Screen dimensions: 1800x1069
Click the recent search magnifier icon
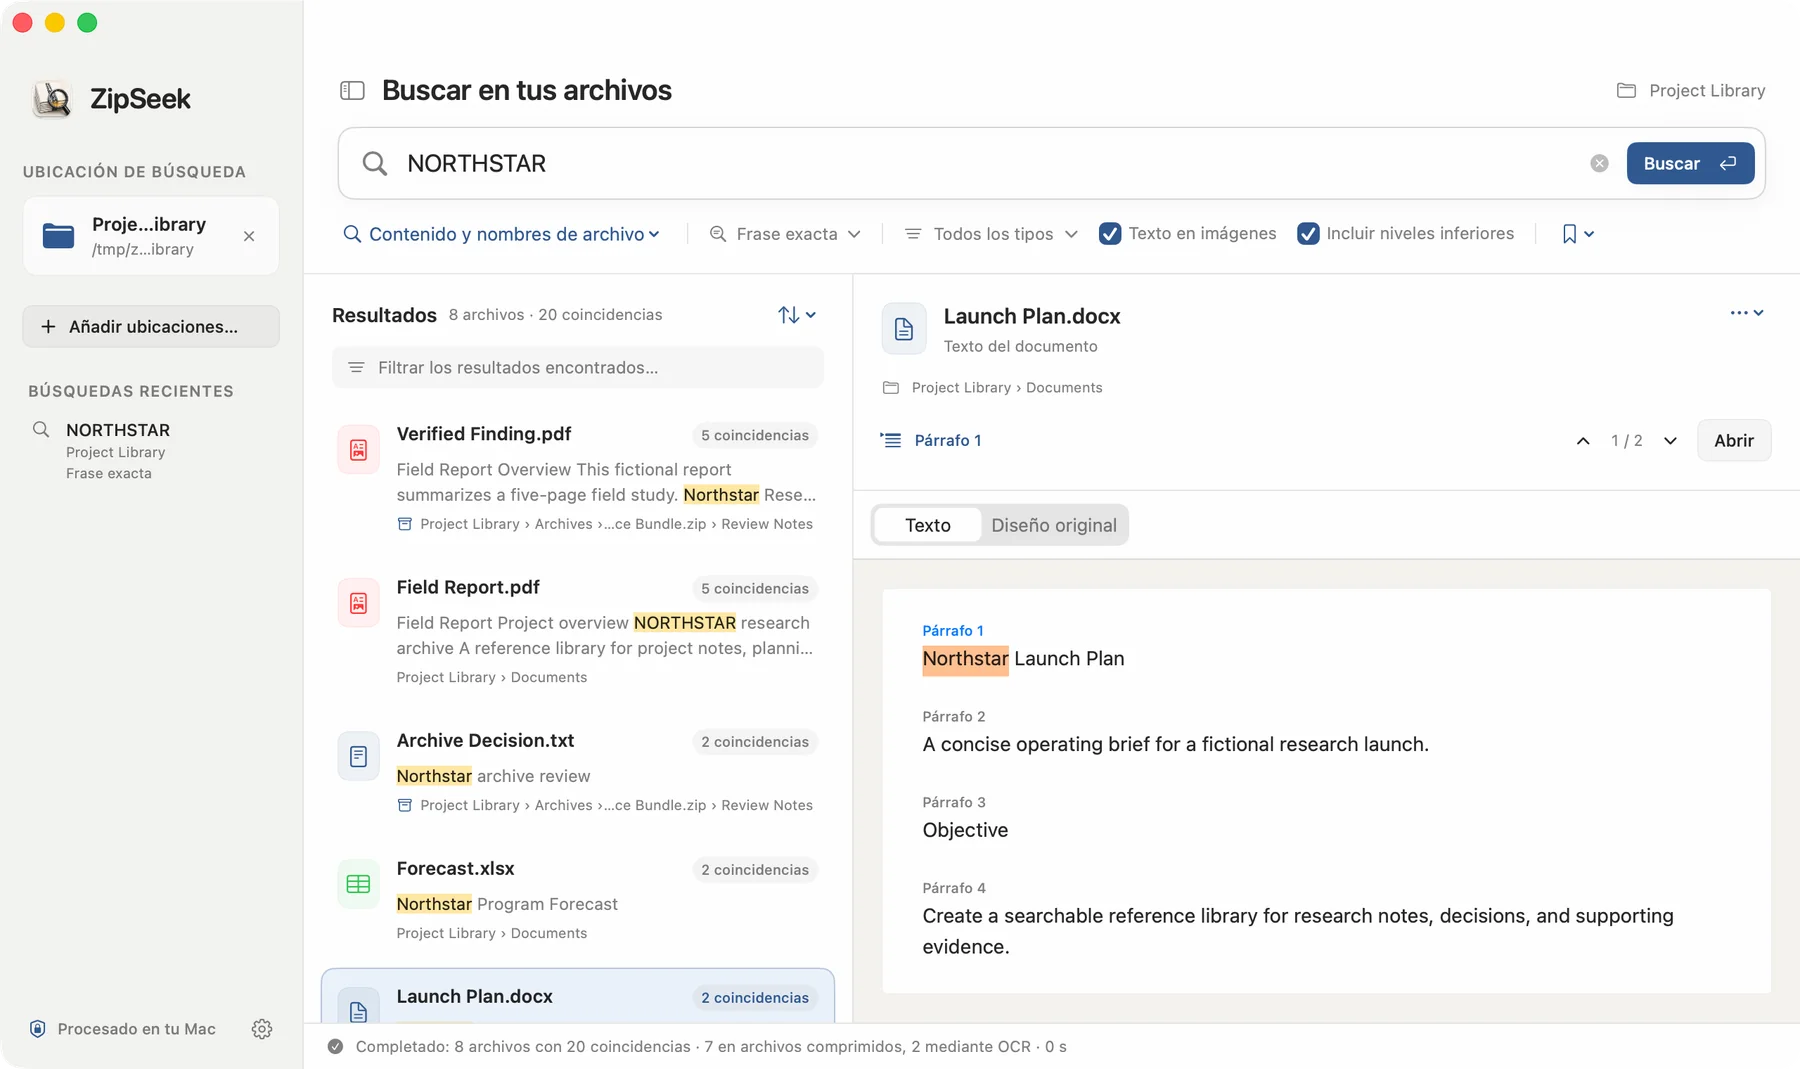[41, 429]
